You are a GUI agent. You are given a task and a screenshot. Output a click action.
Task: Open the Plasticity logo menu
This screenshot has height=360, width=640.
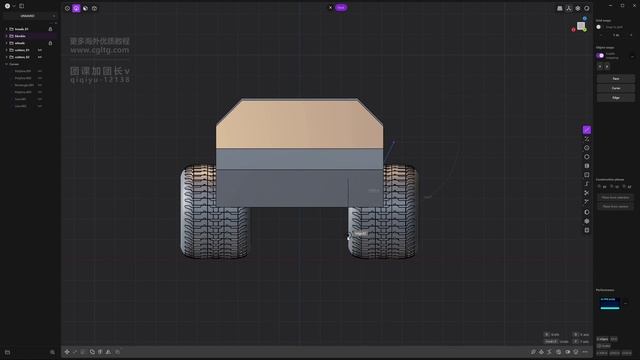(7, 6)
